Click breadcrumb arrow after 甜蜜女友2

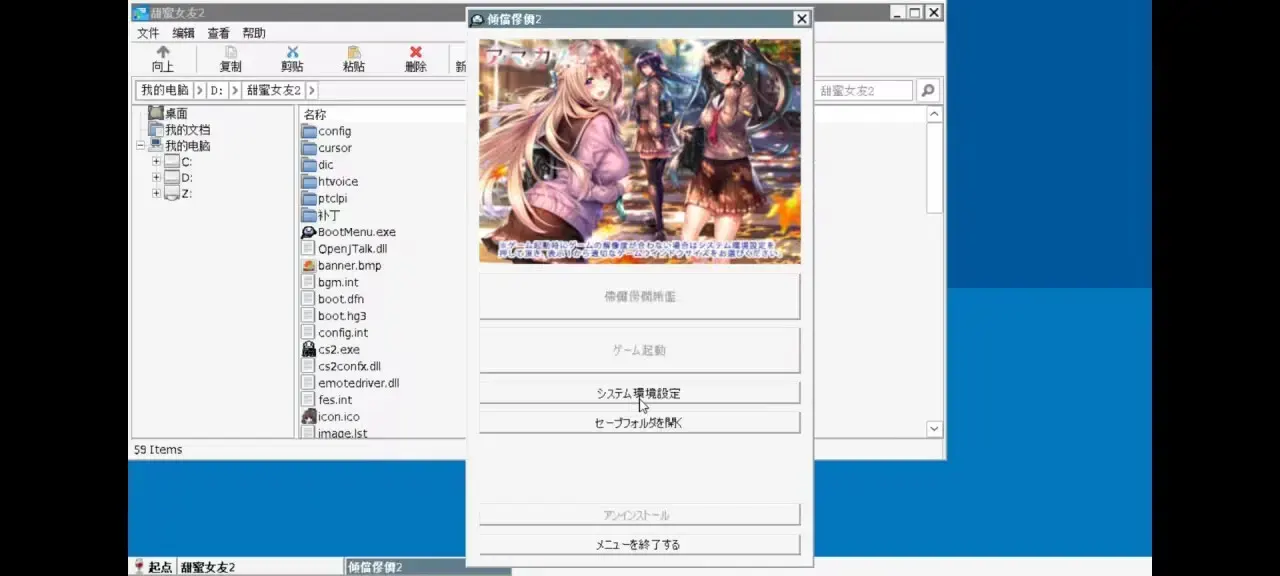click(x=312, y=91)
